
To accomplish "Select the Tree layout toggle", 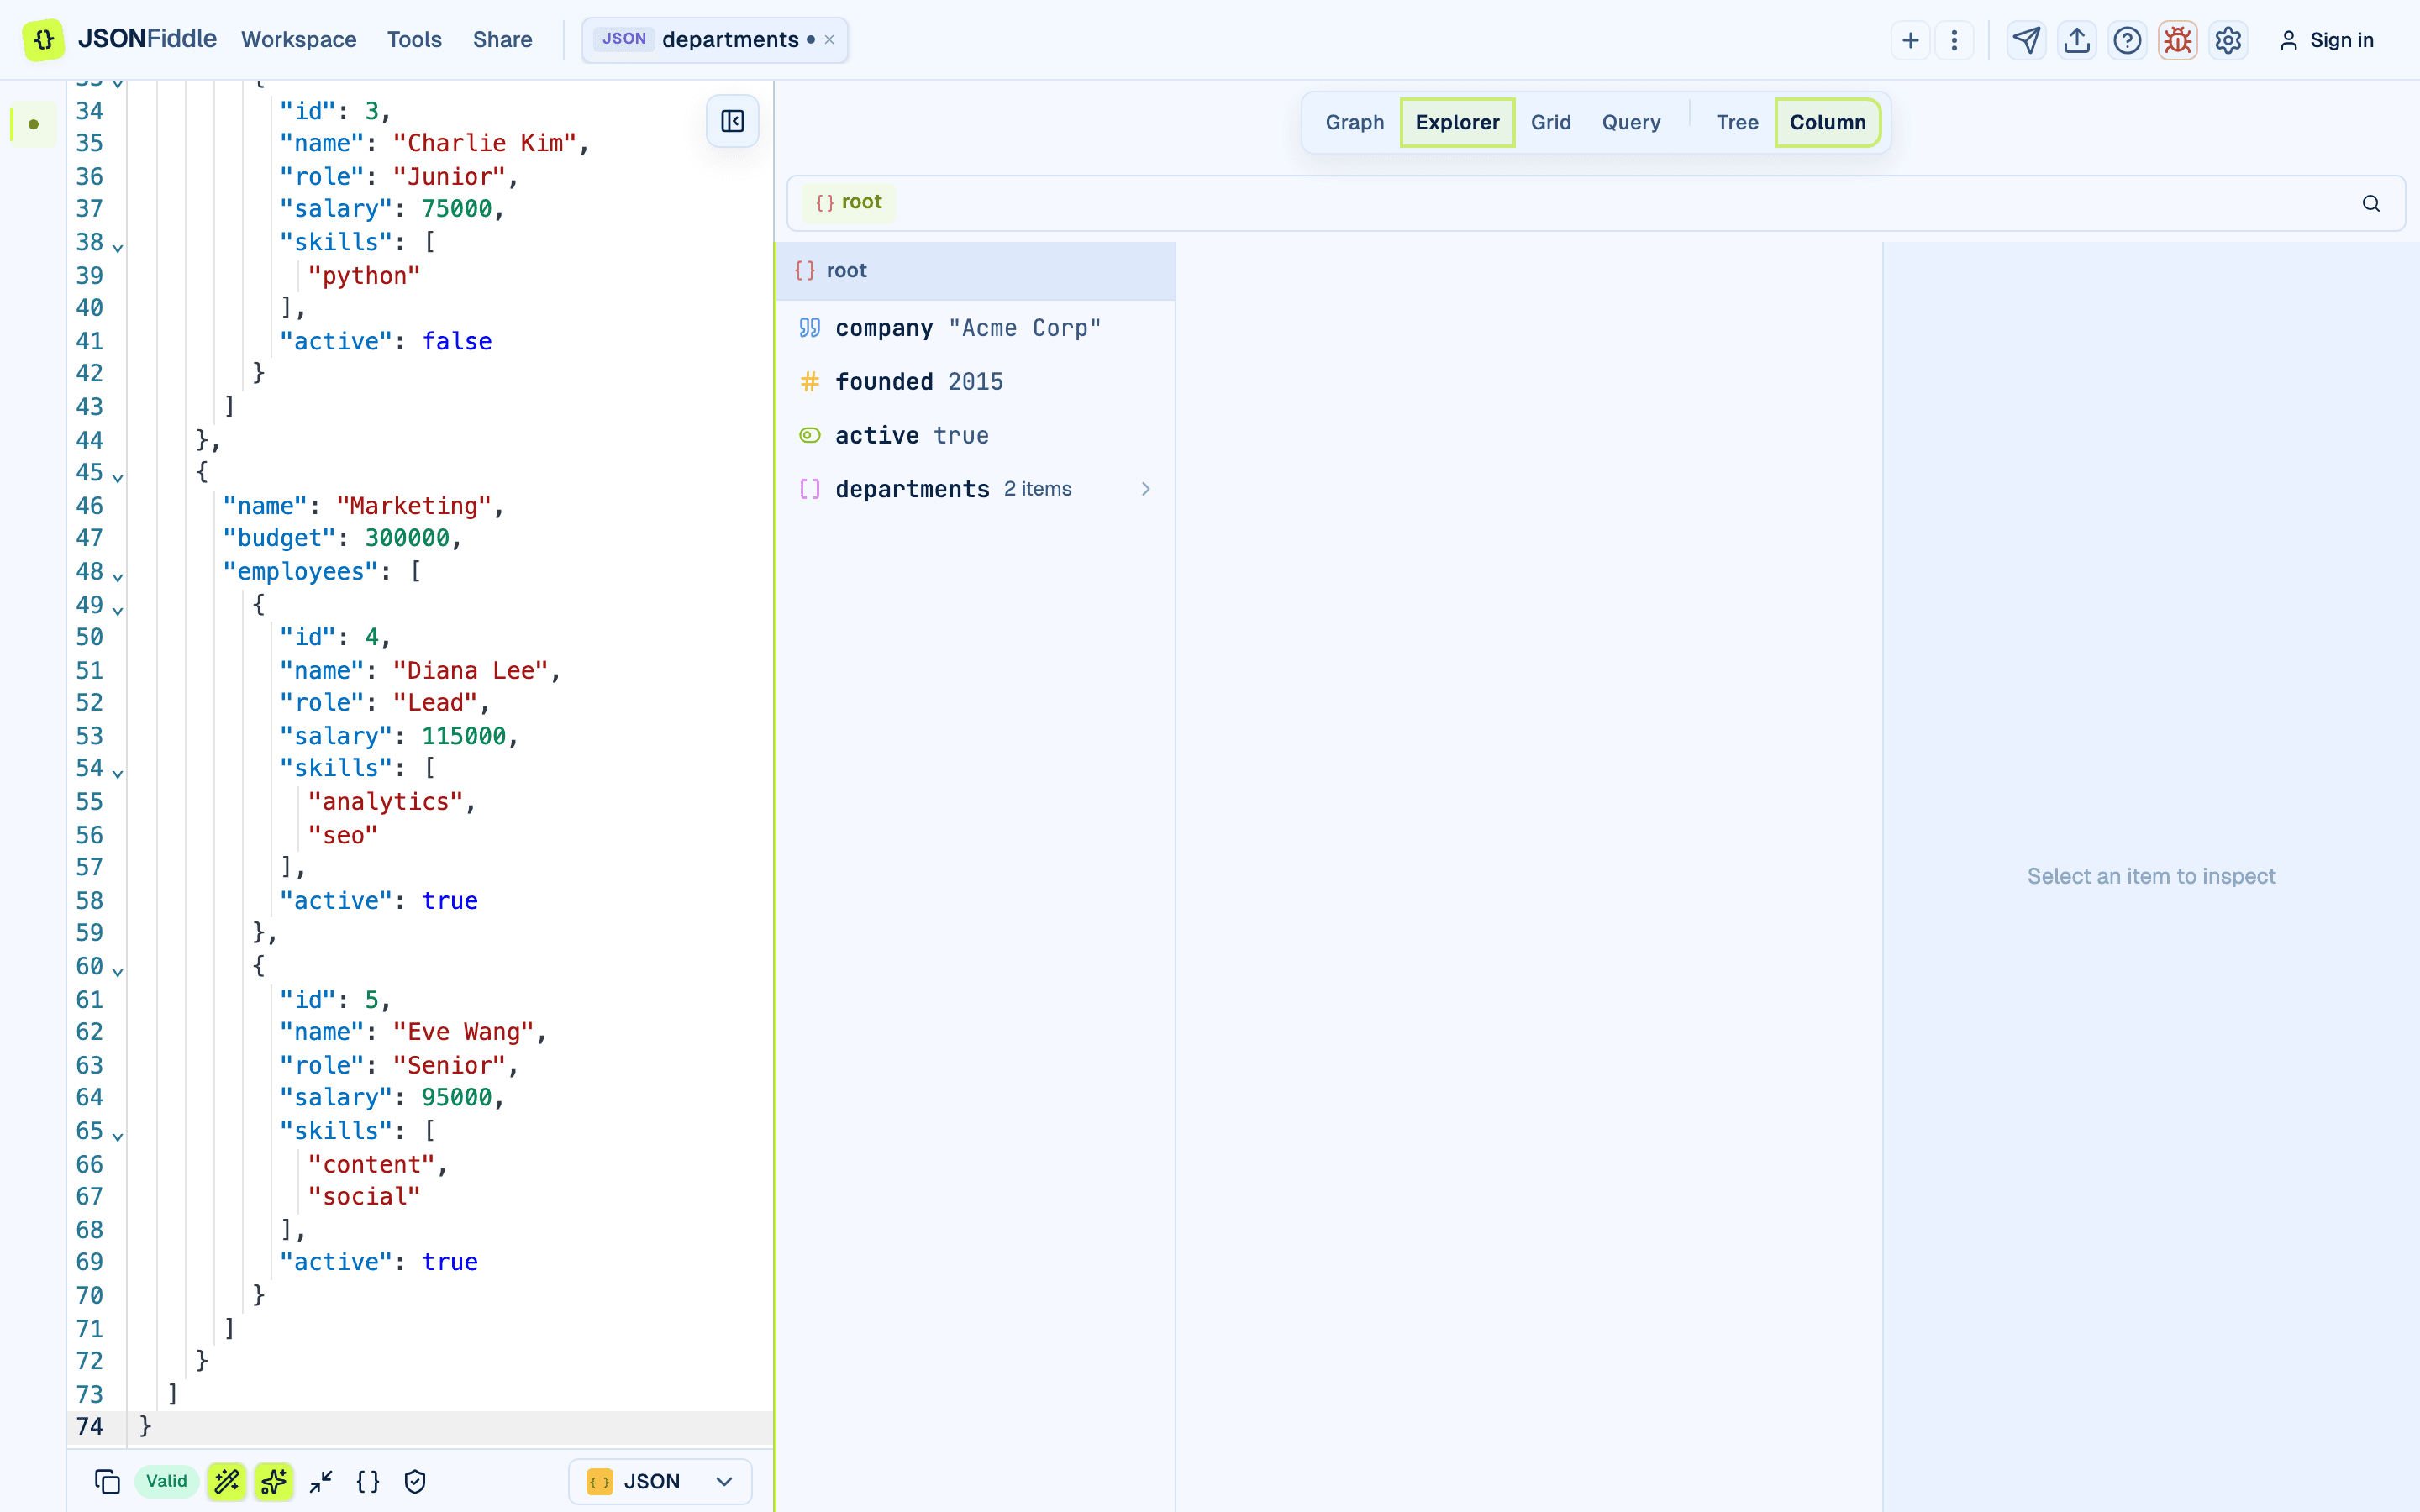I will click(x=1737, y=122).
